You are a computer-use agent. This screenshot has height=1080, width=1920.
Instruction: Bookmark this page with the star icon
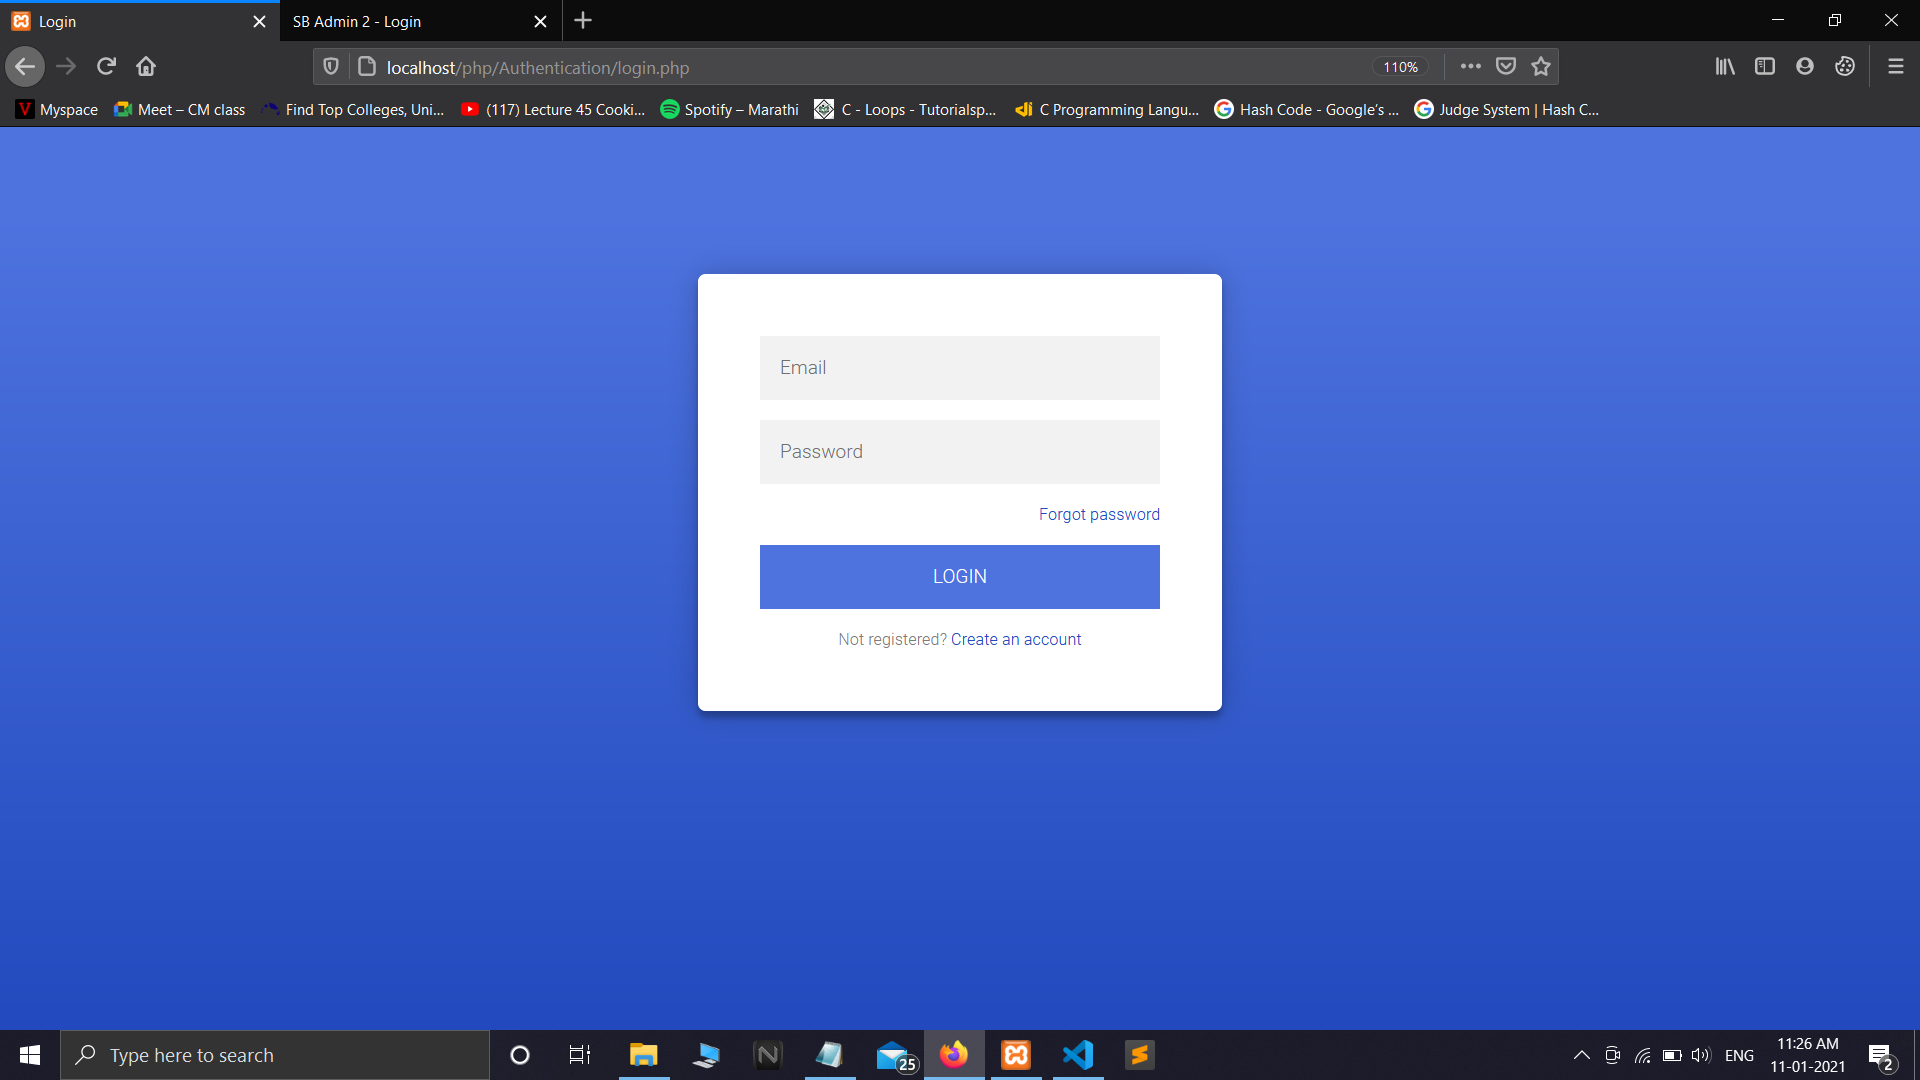coord(1540,66)
